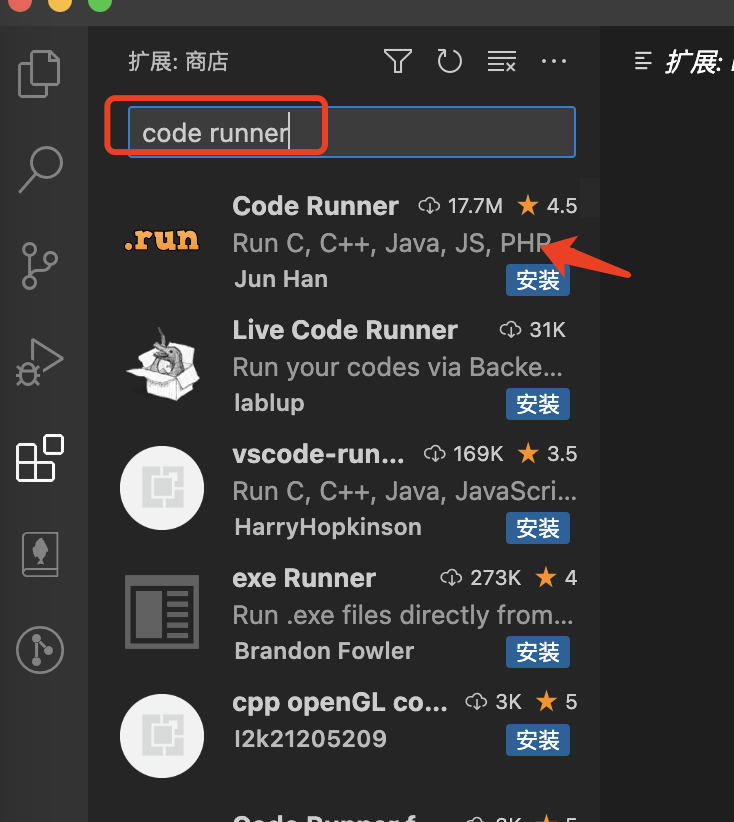This screenshot has height=822, width=734.
Task: Install exe Runner by Brandon Fowler
Action: pyautogui.click(x=537, y=652)
